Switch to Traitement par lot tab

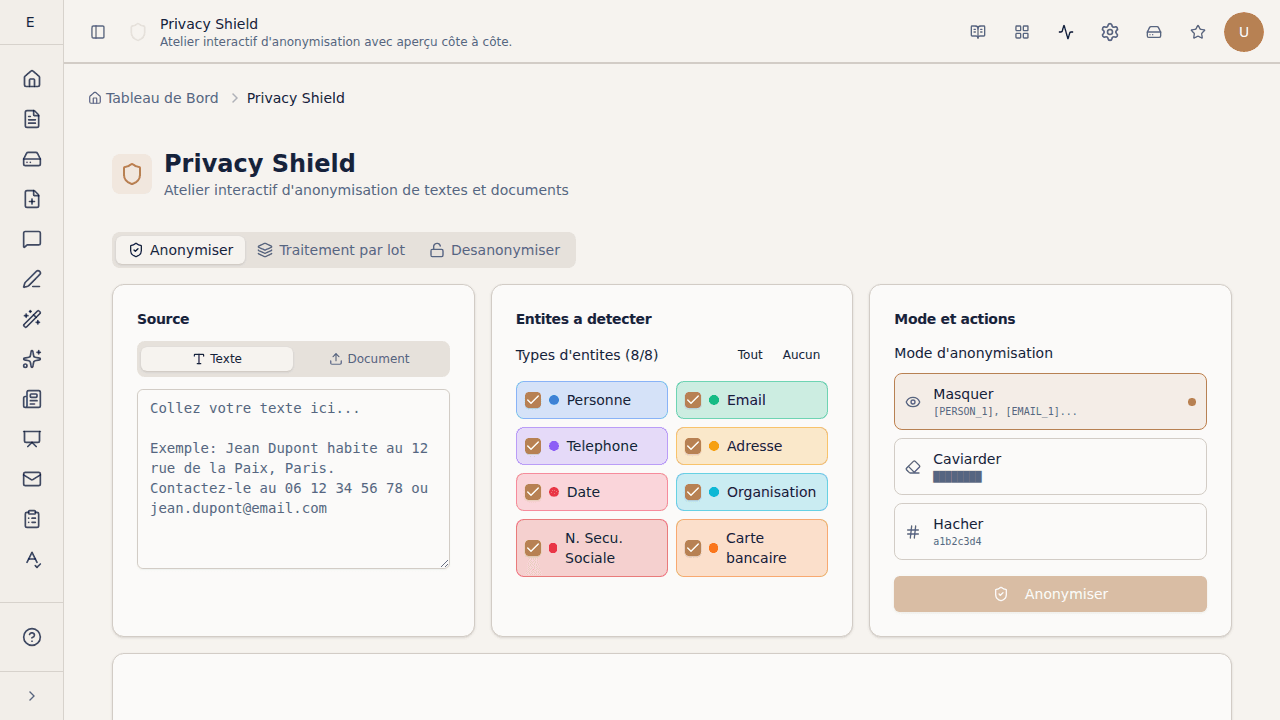coord(331,250)
